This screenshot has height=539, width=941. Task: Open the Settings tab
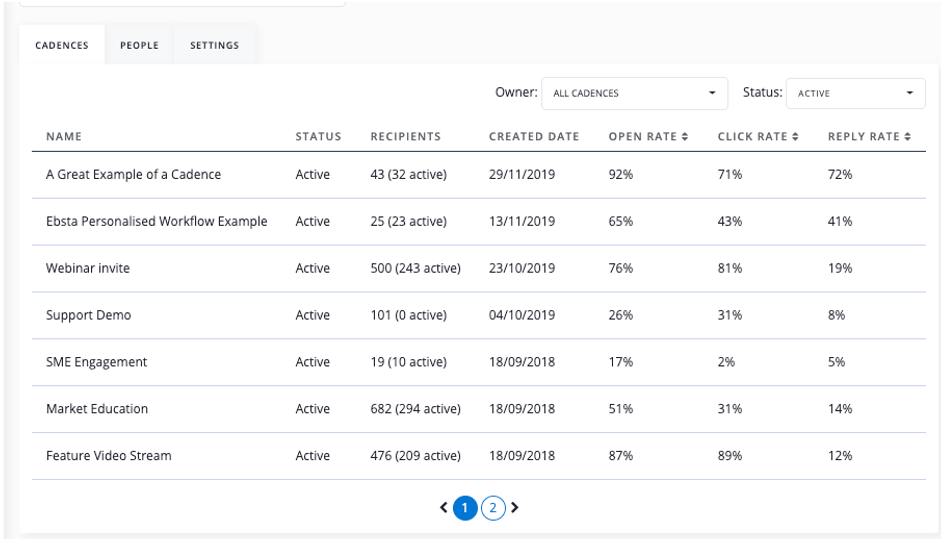(x=214, y=45)
